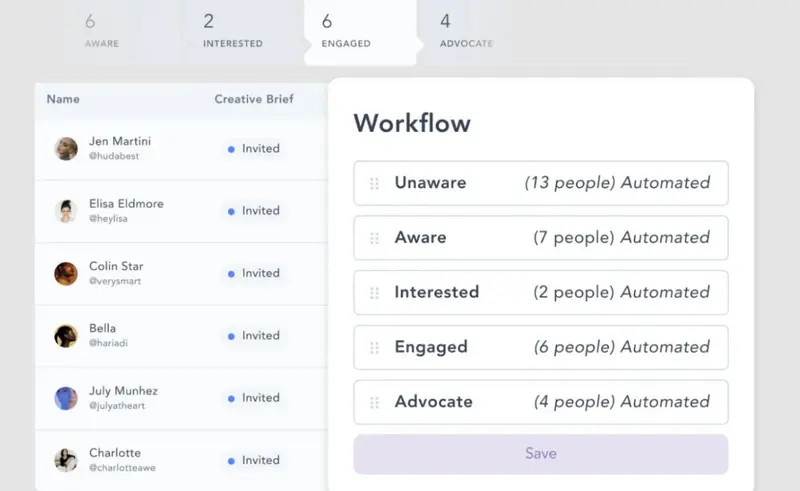800x491 pixels.
Task: Grab handle icon next to Interested
Action: click(375, 293)
